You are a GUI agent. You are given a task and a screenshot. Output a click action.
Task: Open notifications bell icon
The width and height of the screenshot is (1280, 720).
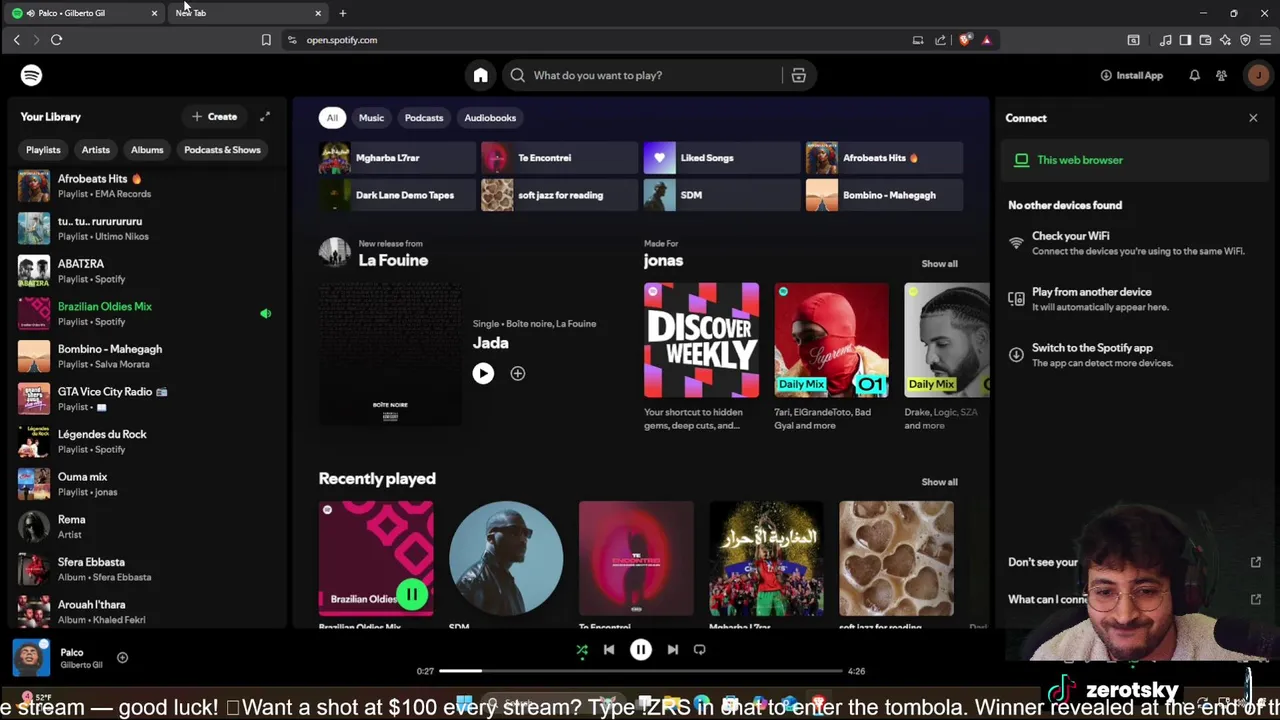pyautogui.click(x=1194, y=75)
